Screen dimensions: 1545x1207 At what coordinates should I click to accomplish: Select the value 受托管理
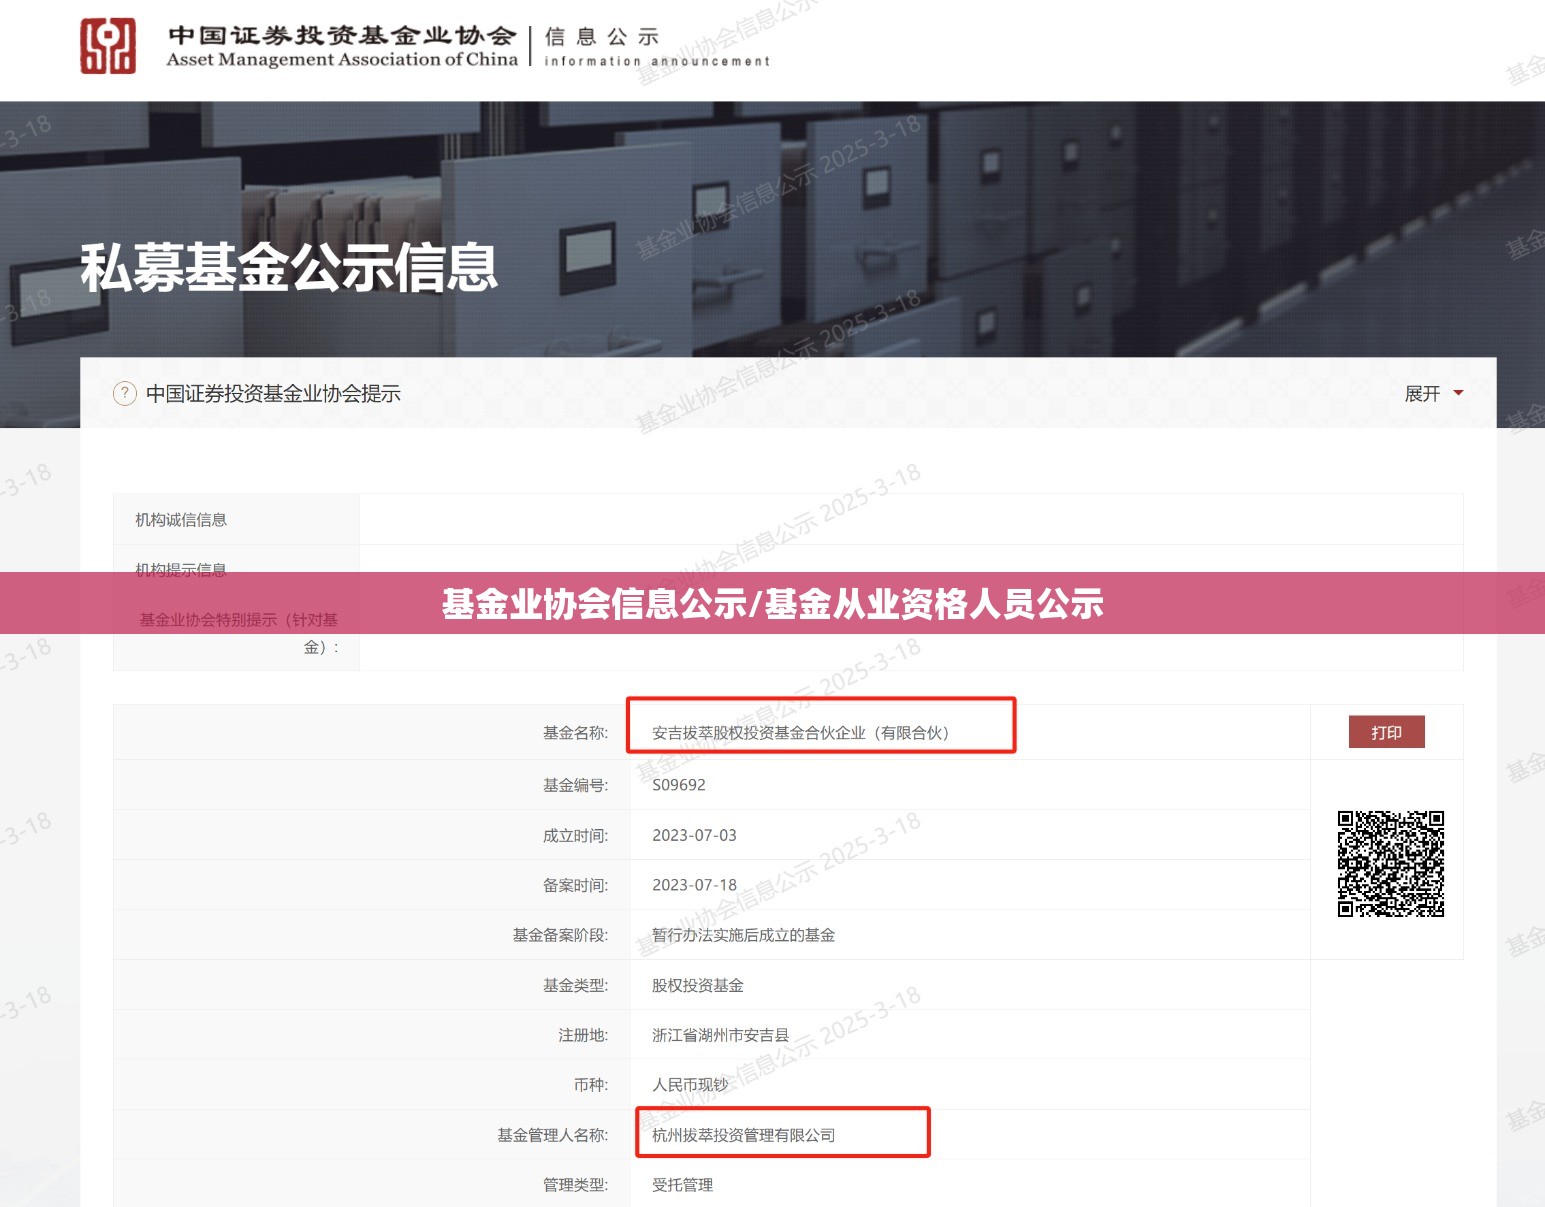point(683,1185)
